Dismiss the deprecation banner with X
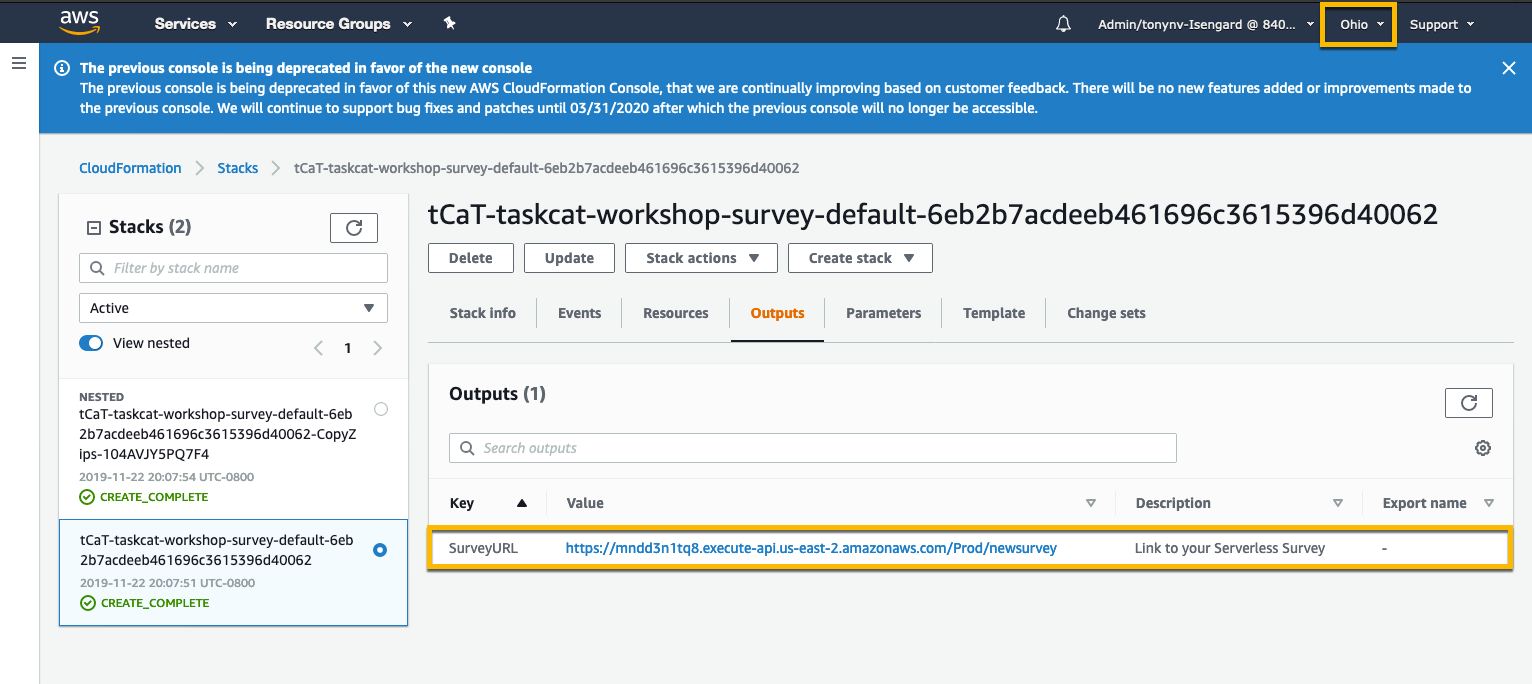This screenshot has width=1532, height=684. [1509, 68]
